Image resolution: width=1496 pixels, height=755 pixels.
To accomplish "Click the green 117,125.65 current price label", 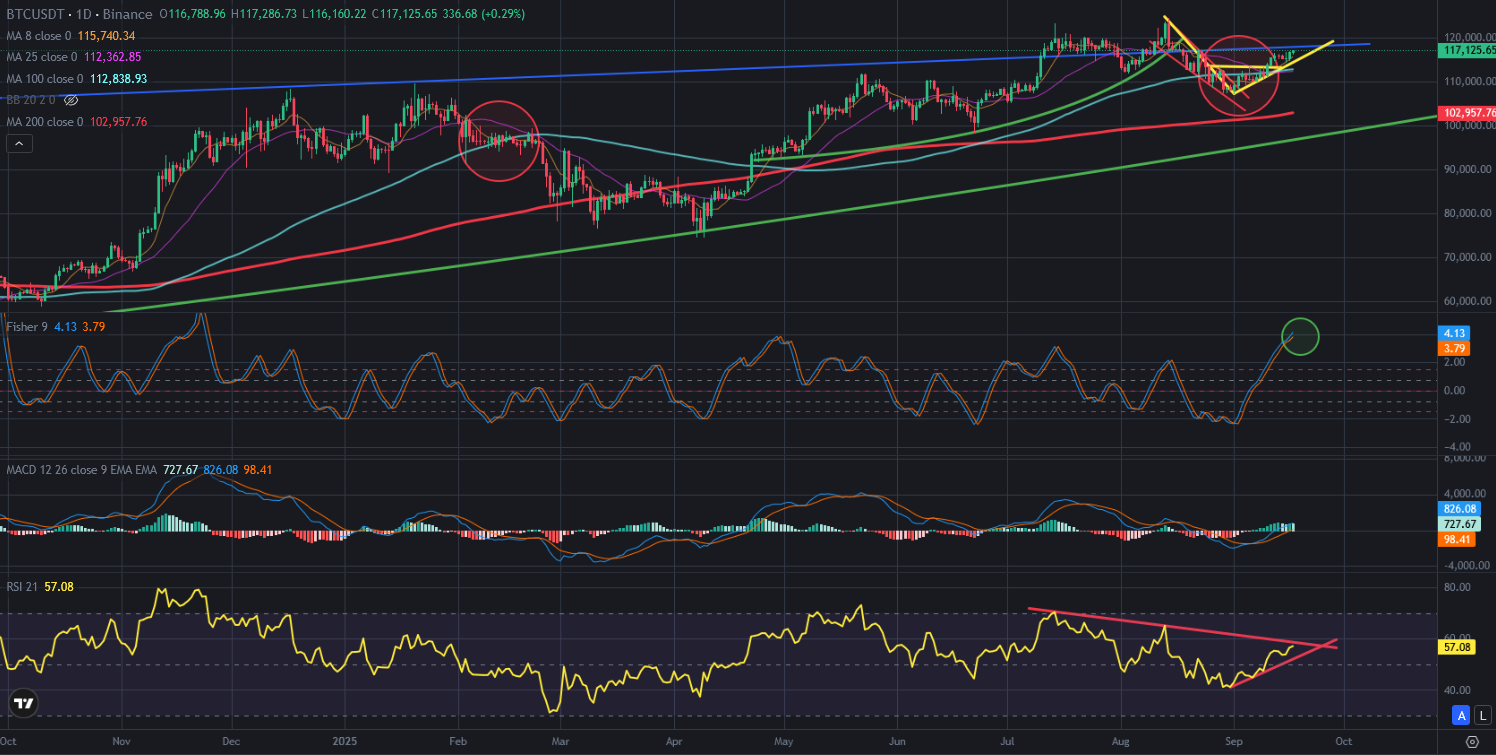I will 1468,50.
